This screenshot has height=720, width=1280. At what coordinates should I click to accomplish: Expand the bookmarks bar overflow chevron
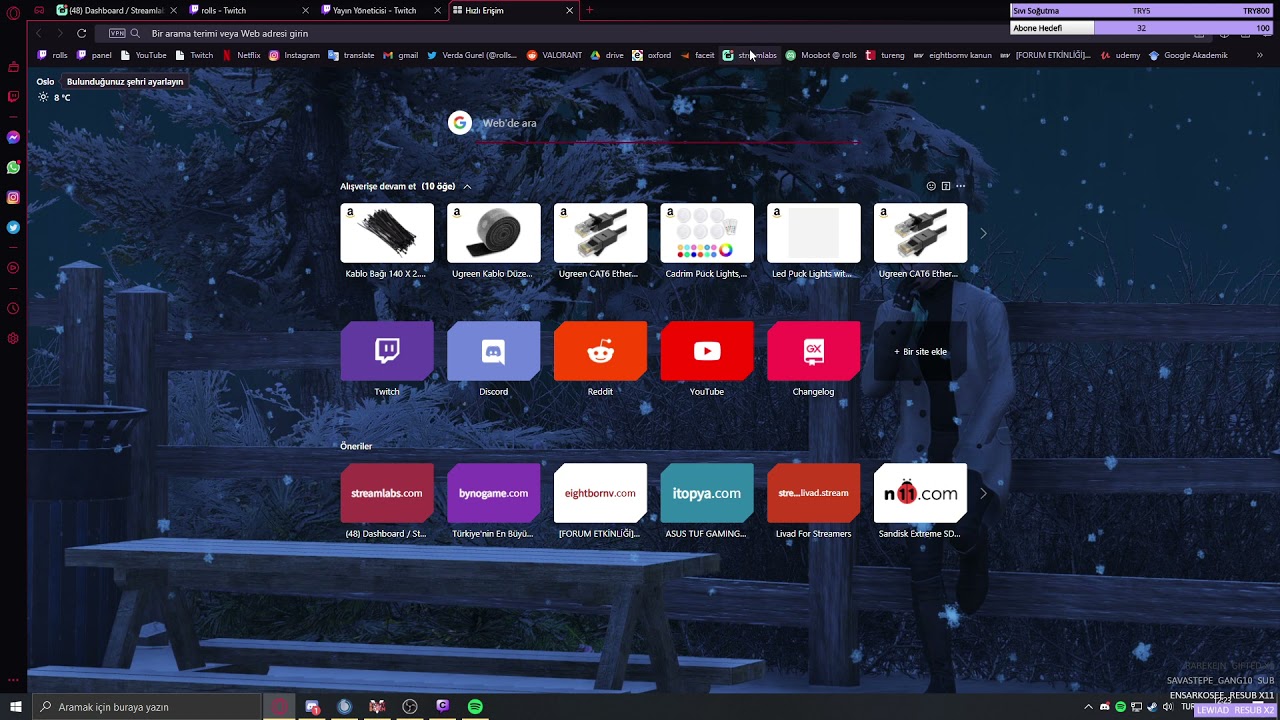pyautogui.click(x=1259, y=55)
